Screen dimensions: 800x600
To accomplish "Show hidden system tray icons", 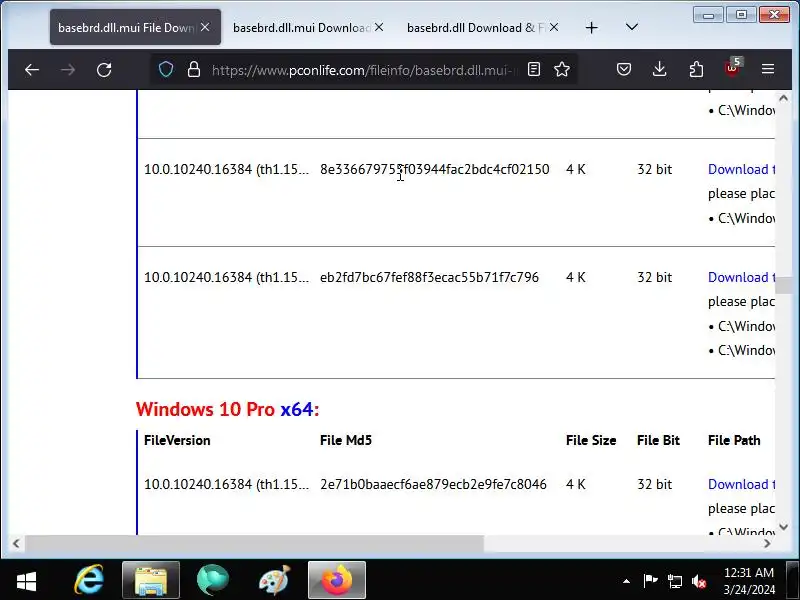I will 627,581.
